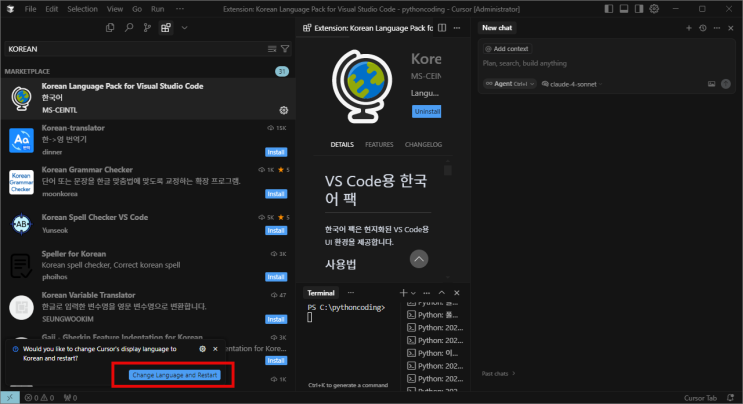Attach an image to chat icon
This screenshot has height=404, width=743.
711,84
